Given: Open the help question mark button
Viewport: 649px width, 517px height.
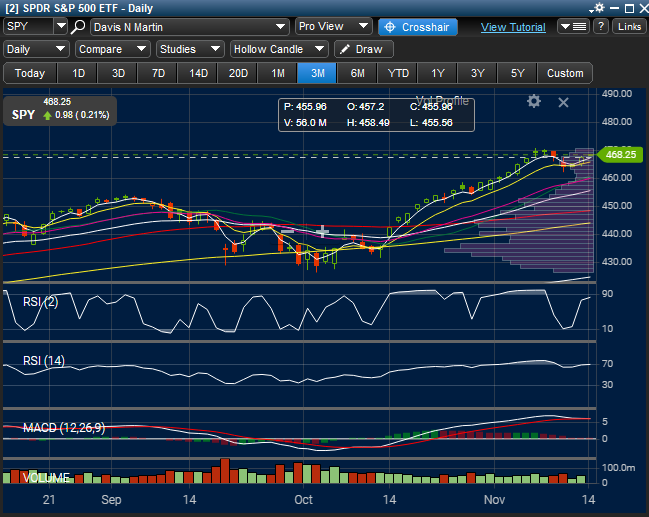Looking at the screenshot, I should pos(601,26).
